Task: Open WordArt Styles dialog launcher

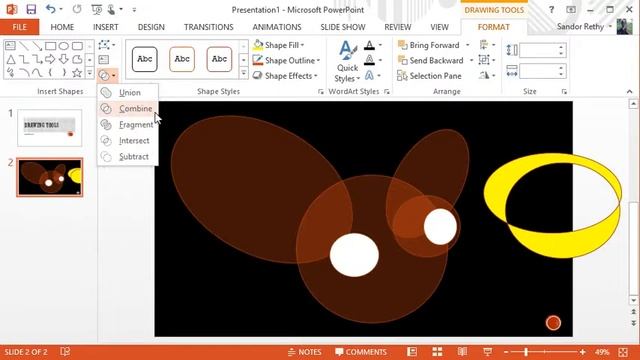Action: 387,92
